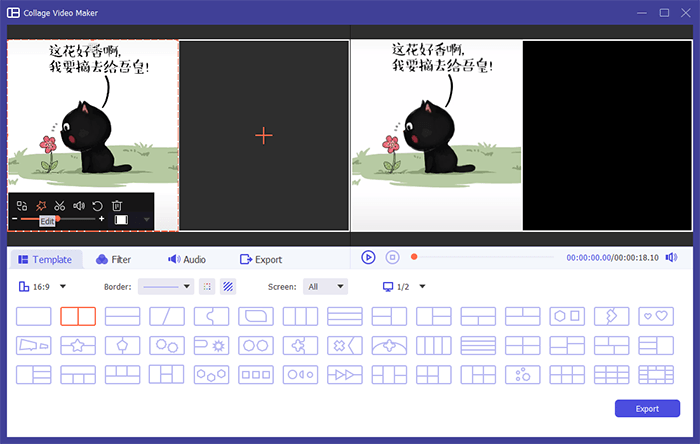Toggle the border diagonal pattern button

pyautogui.click(x=228, y=286)
